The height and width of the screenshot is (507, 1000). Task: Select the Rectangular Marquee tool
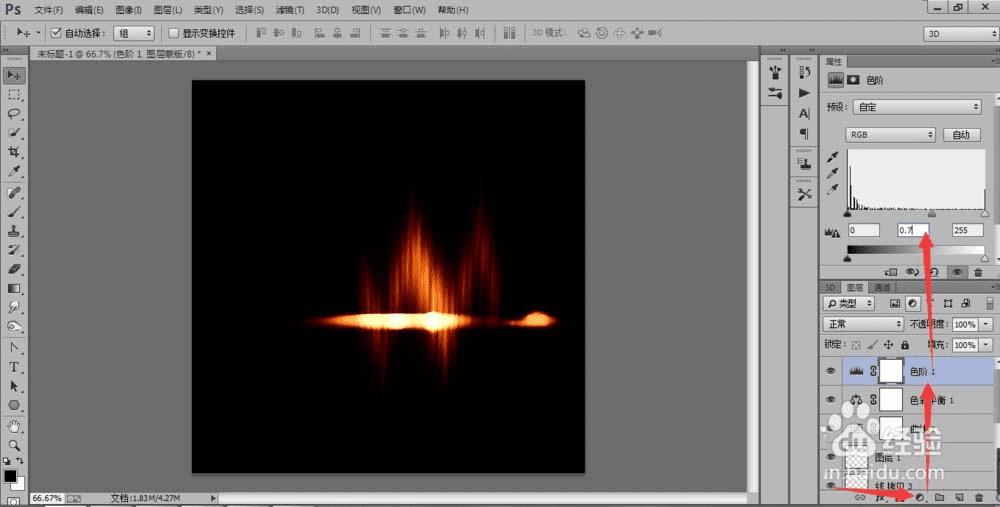tap(13, 95)
